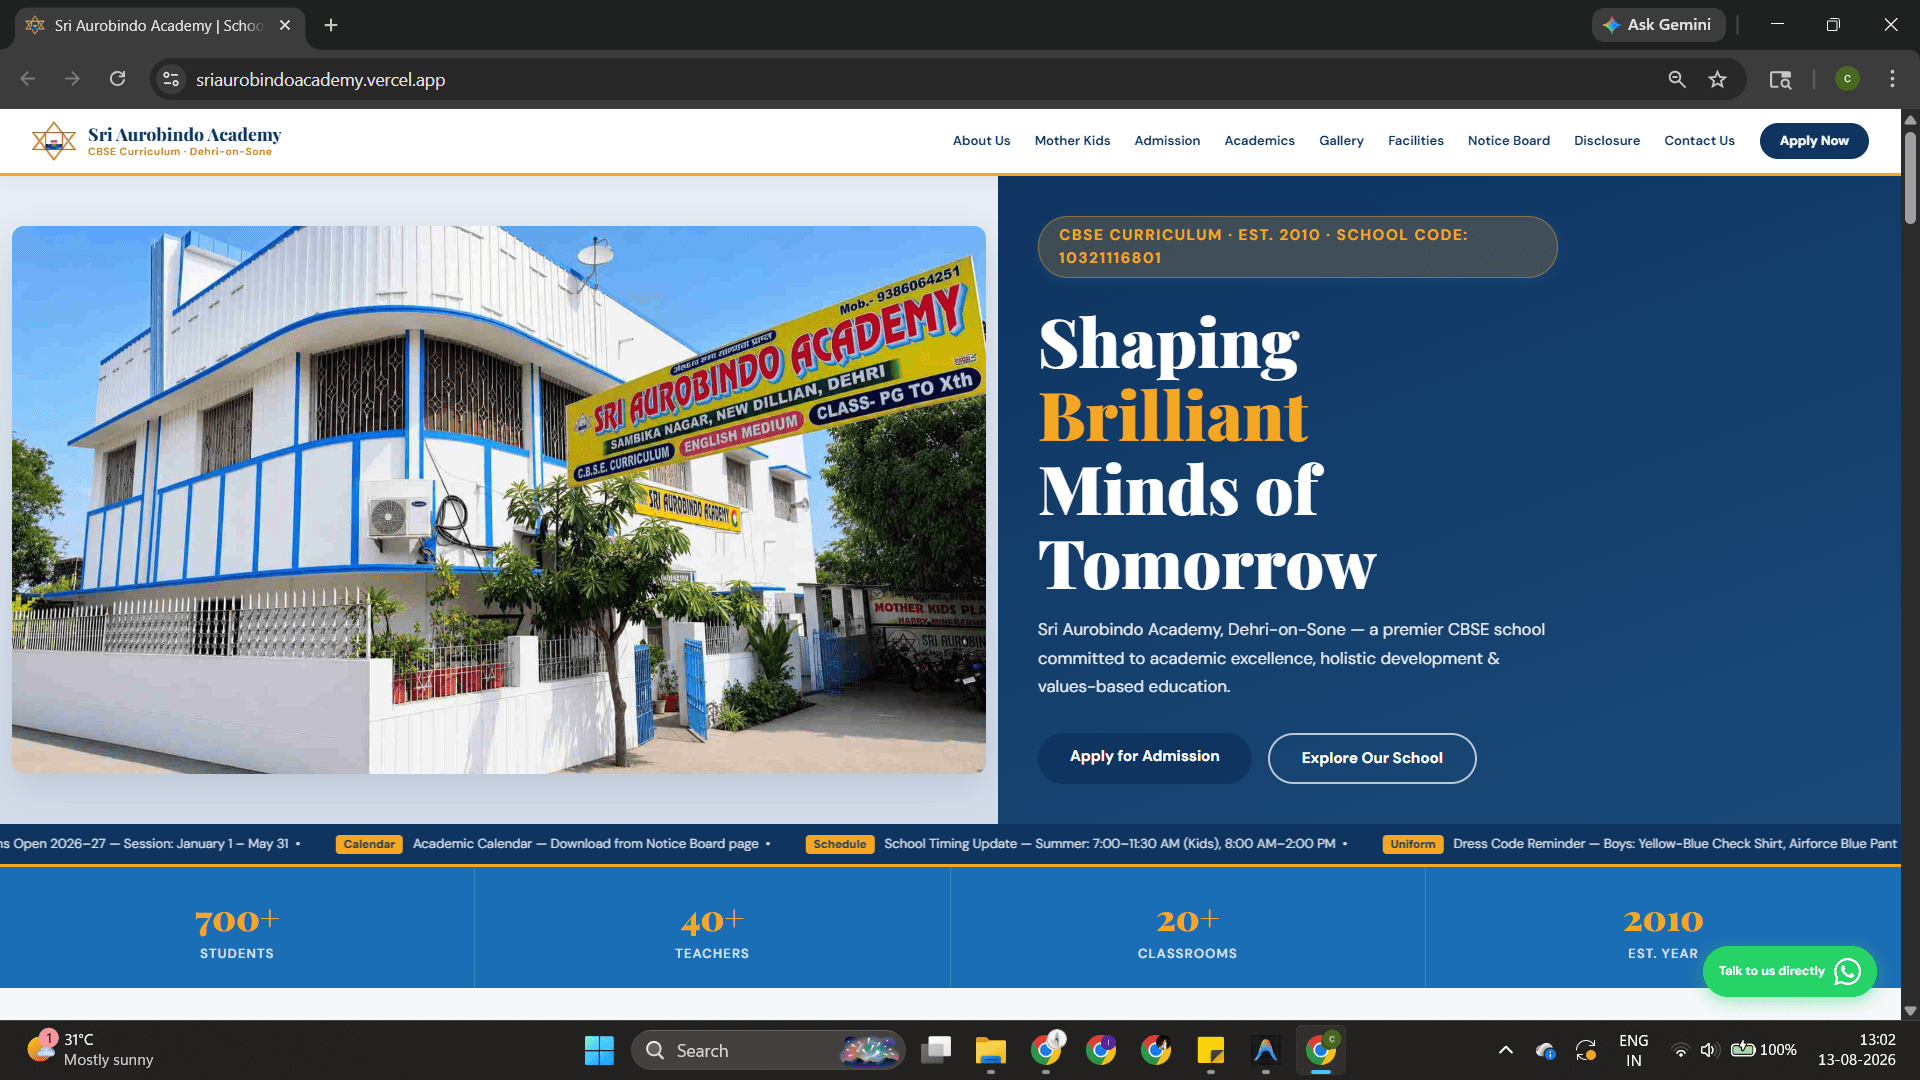The height and width of the screenshot is (1080, 1920).
Task: Click the 40+ Teachers stat
Action: click(x=712, y=932)
